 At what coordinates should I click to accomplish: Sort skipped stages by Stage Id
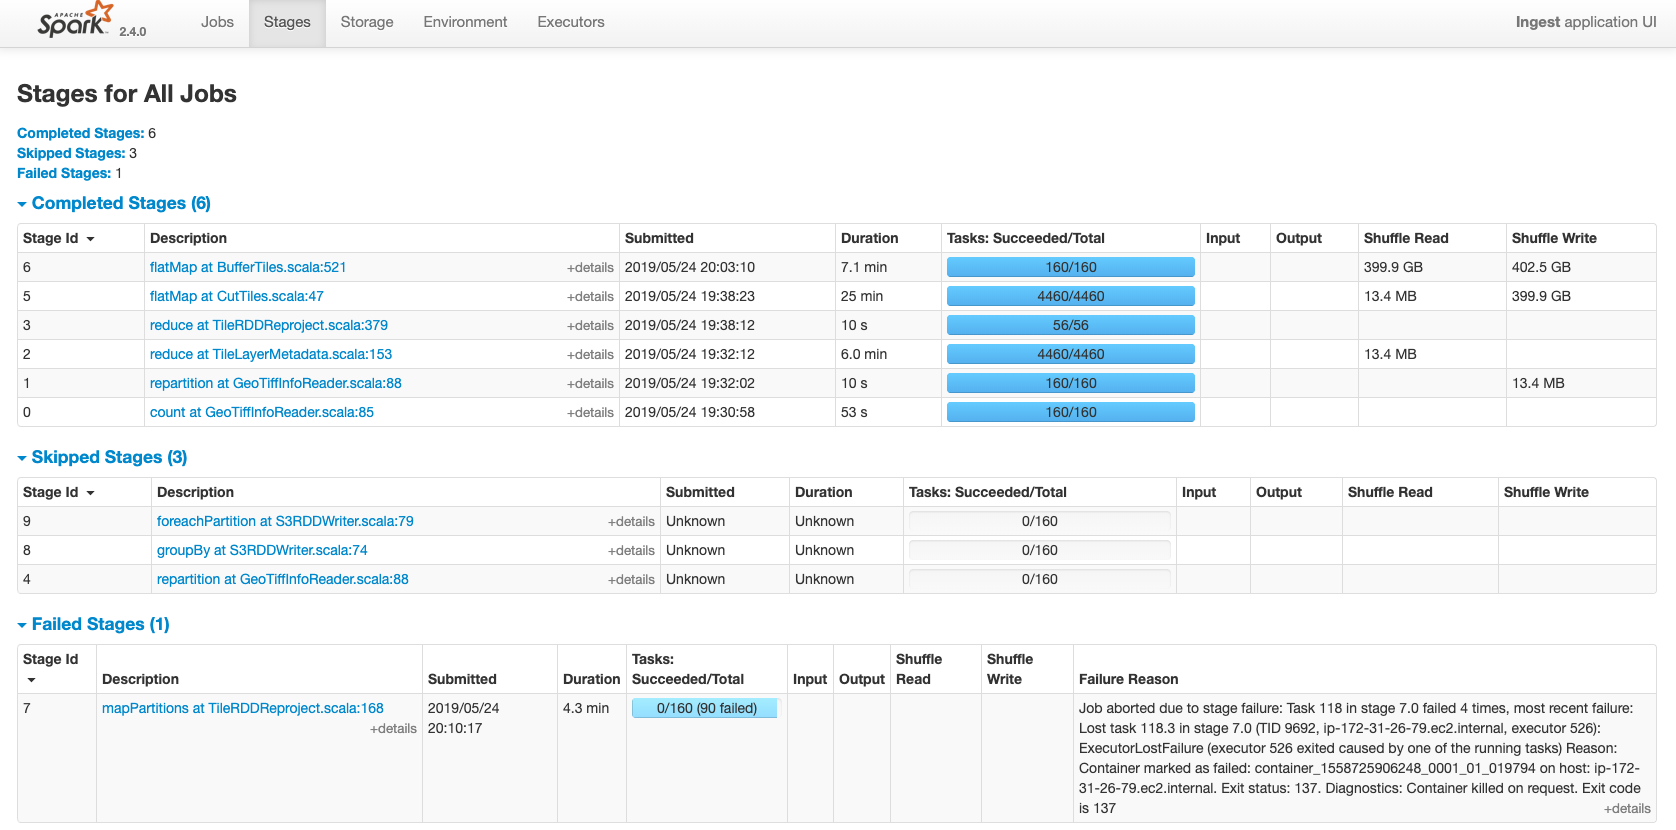[x=59, y=492]
